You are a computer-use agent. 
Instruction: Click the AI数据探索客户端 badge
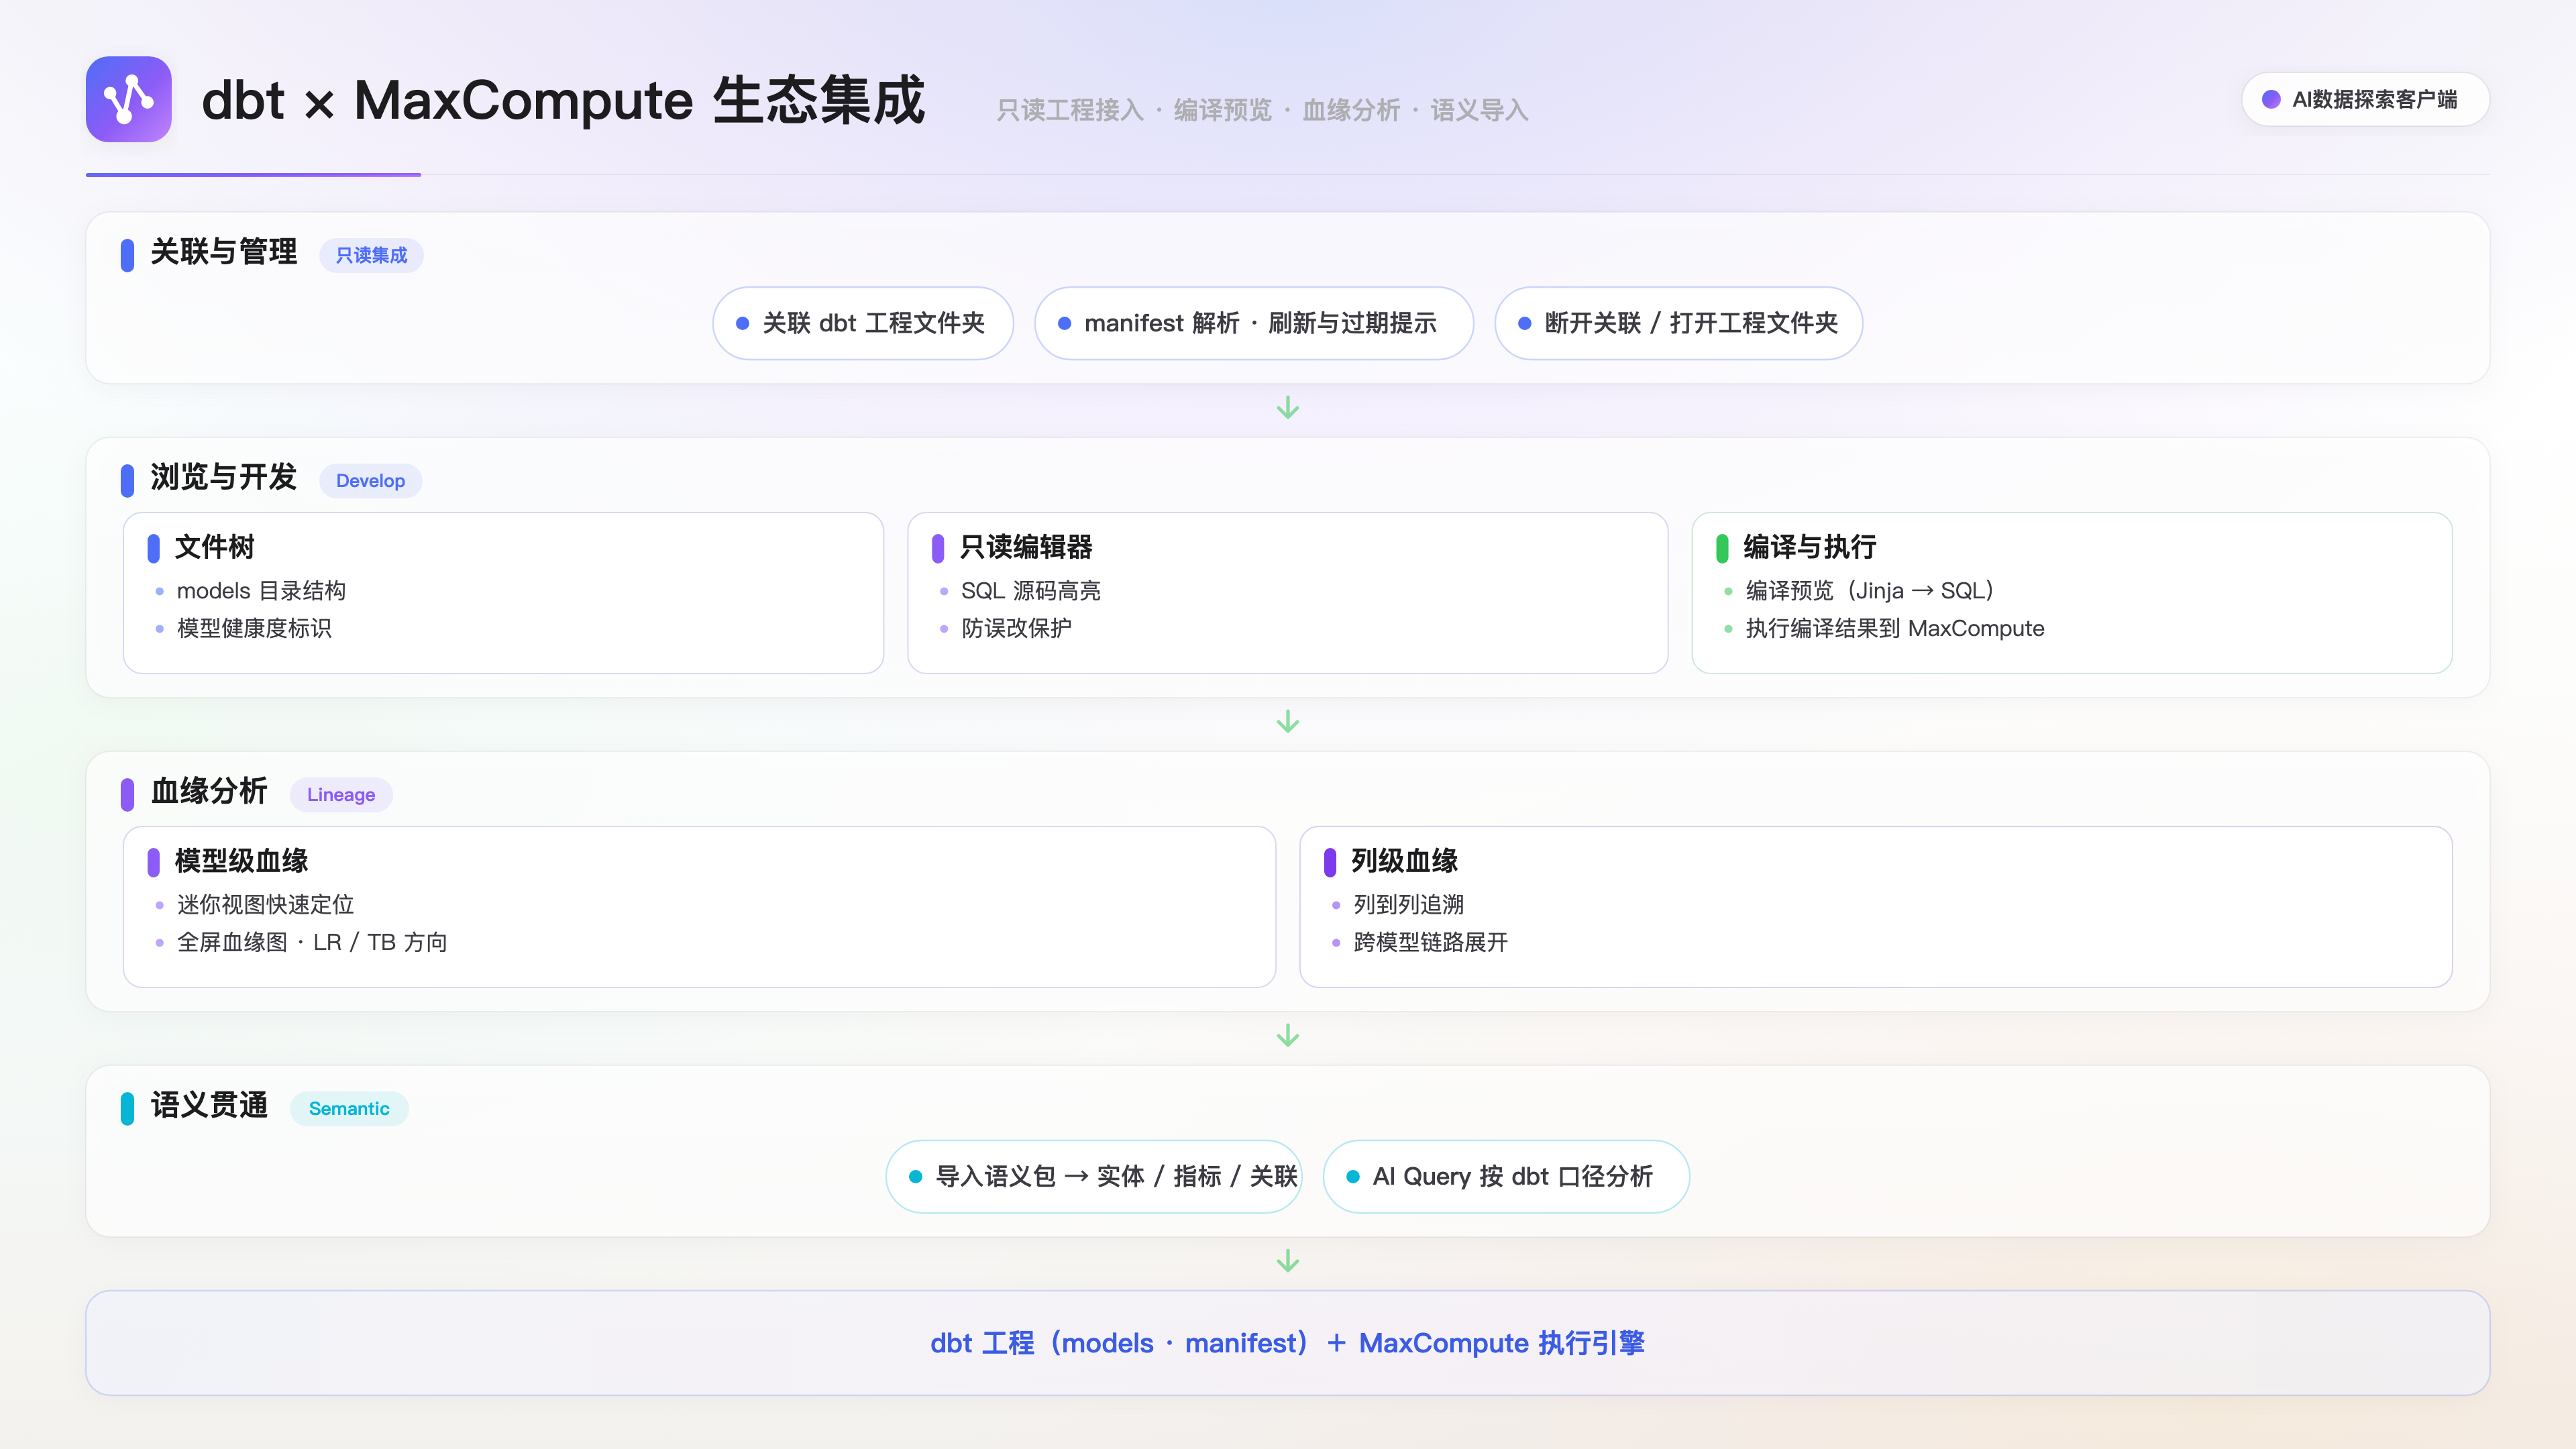click(2365, 99)
